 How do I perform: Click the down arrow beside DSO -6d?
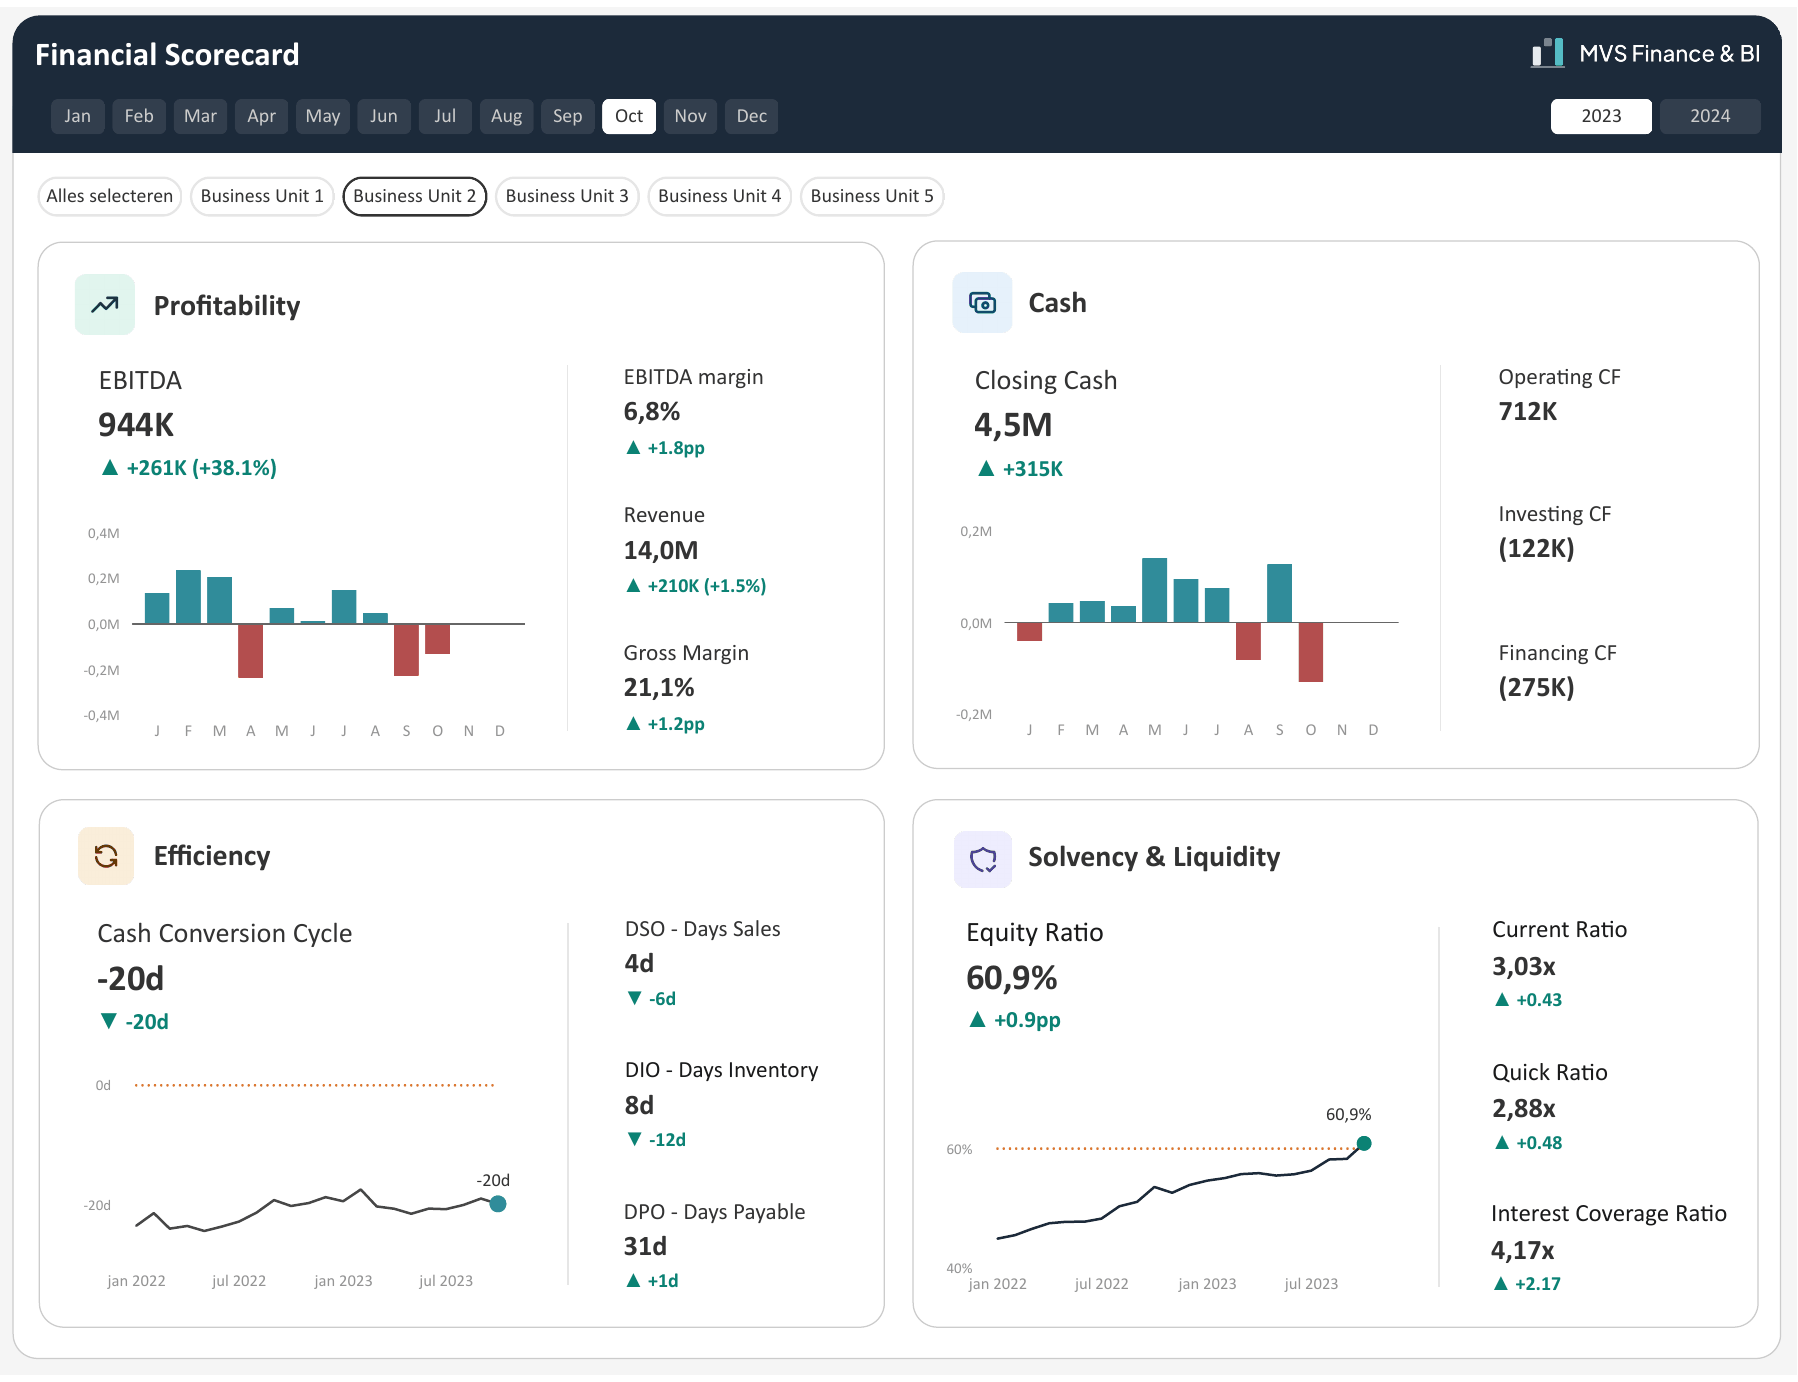click(634, 998)
